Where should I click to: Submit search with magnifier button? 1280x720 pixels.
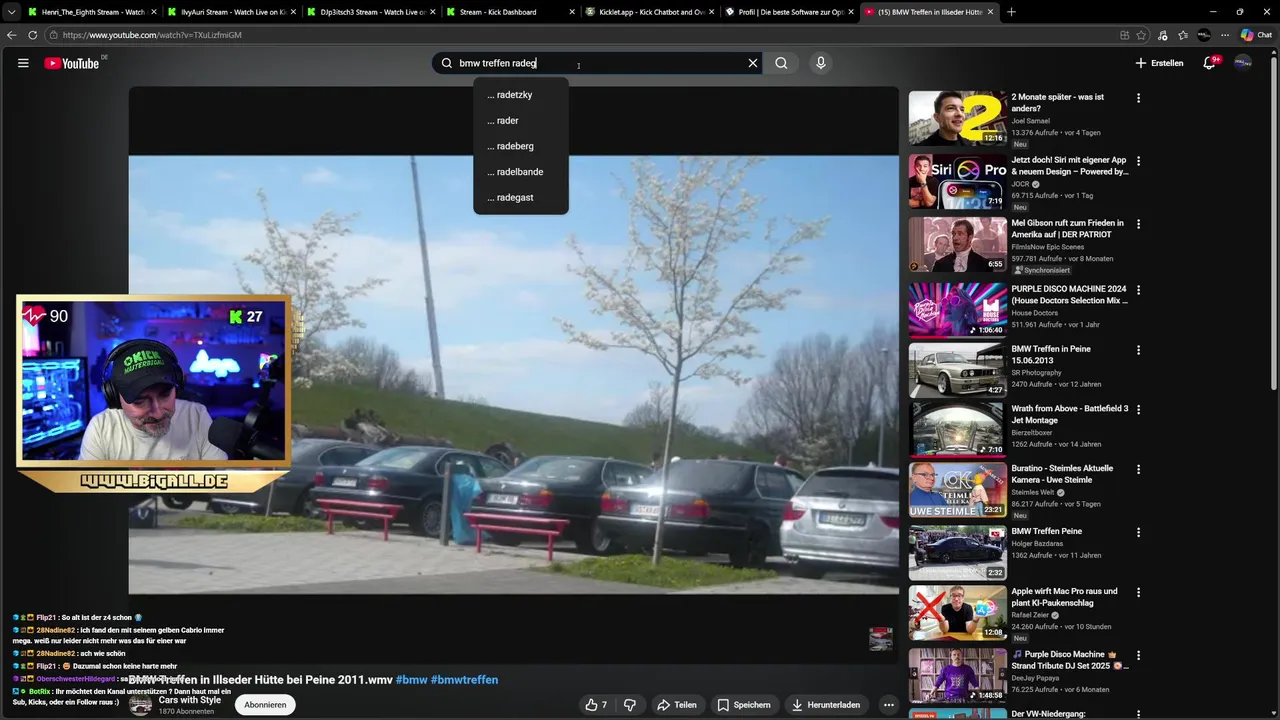pos(781,63)
